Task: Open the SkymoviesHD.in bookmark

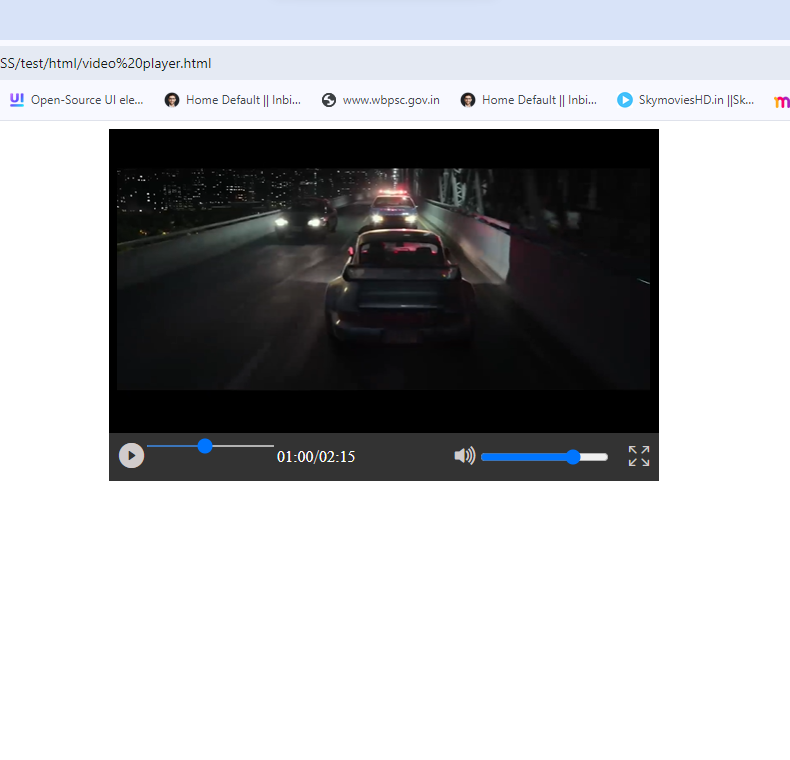Action: 696,100
